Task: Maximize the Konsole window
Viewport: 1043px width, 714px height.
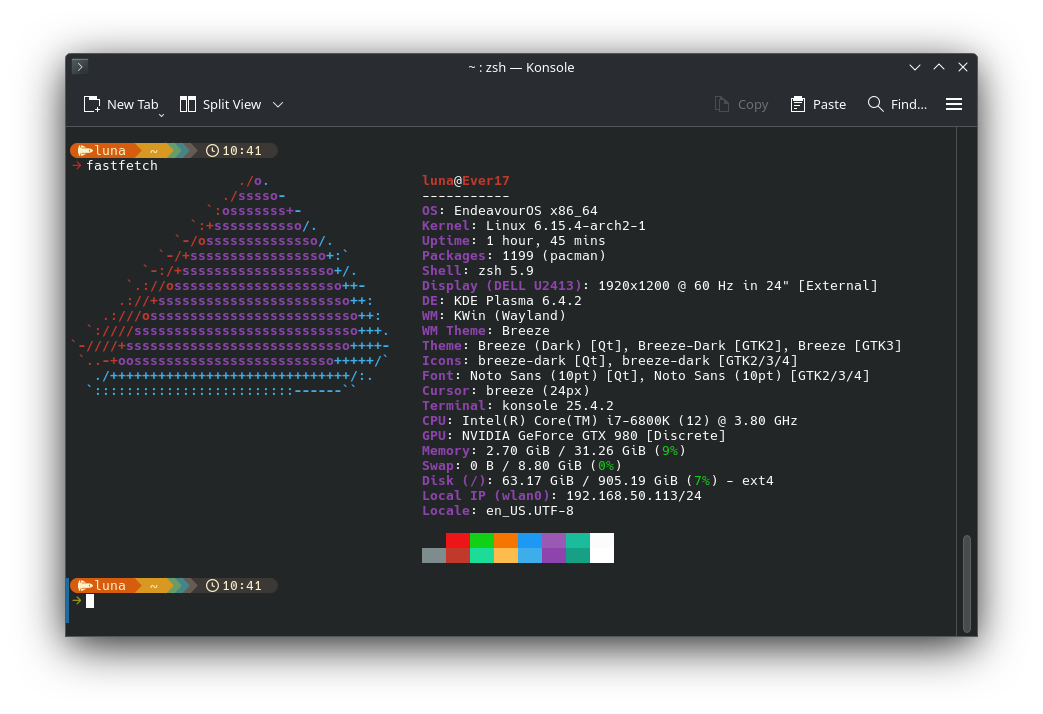Action: coord(939,67)
